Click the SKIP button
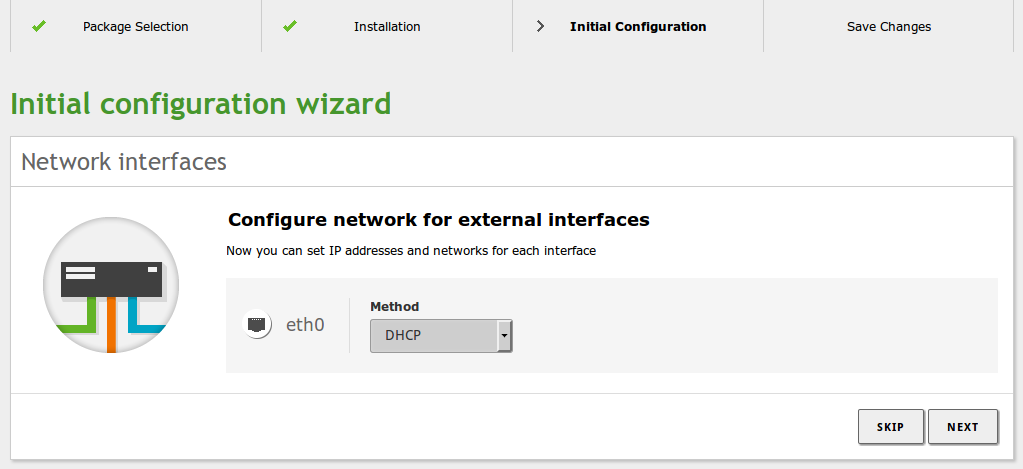Viewport: 1023px width, 469px height. tap(891, 427)
